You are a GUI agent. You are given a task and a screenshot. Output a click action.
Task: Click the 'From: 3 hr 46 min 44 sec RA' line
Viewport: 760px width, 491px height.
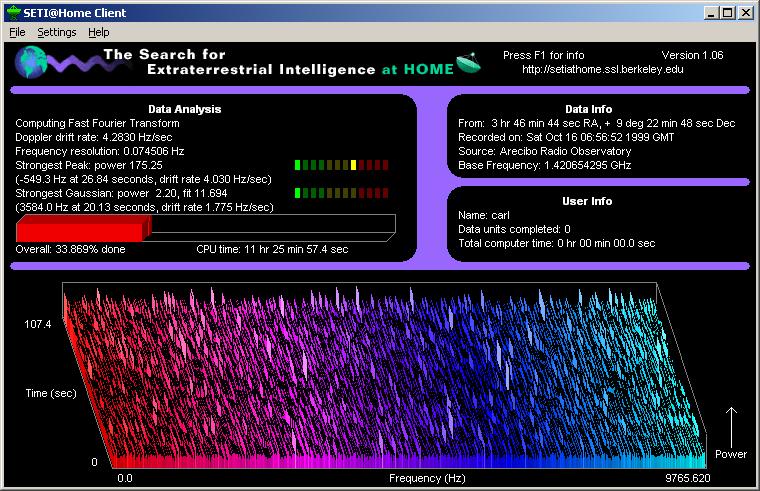tap(597, 124)
